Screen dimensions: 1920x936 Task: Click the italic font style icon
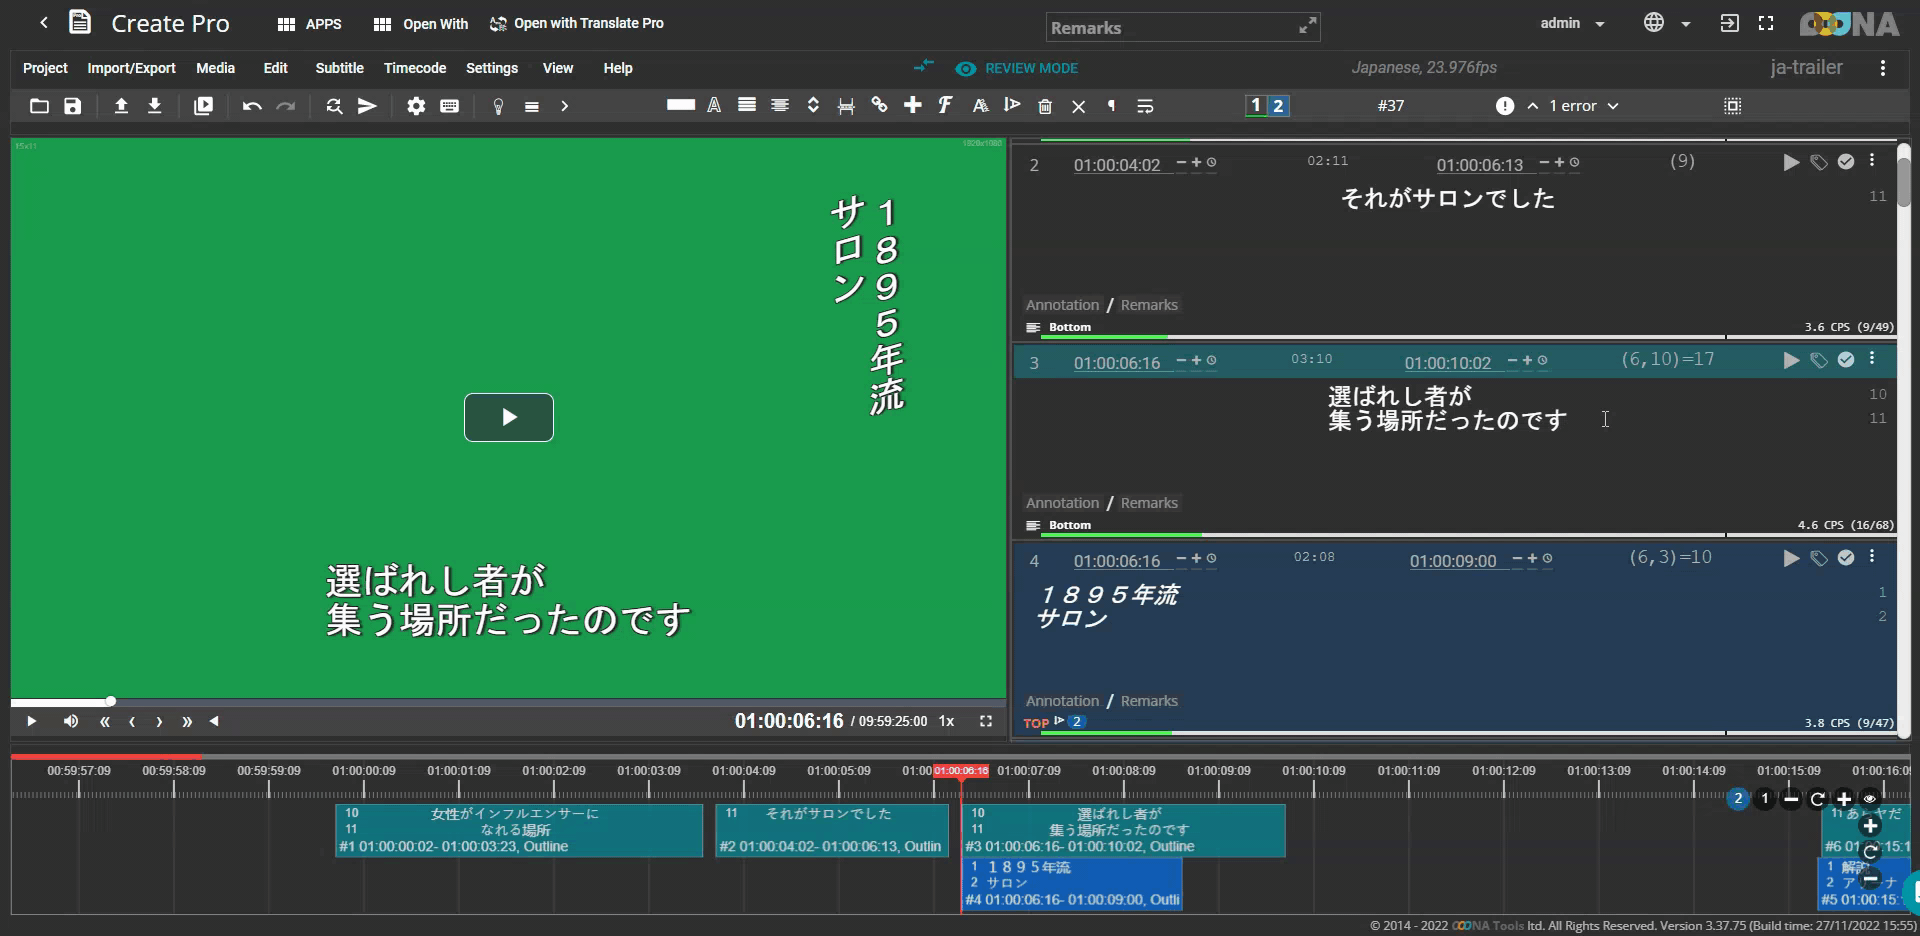tap(945, 105)
